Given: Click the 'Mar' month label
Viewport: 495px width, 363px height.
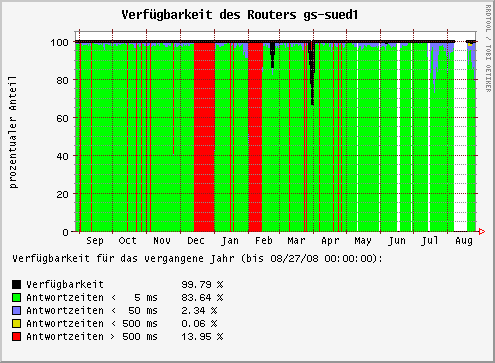Looking at the screenshot, I should coord(296,241).
